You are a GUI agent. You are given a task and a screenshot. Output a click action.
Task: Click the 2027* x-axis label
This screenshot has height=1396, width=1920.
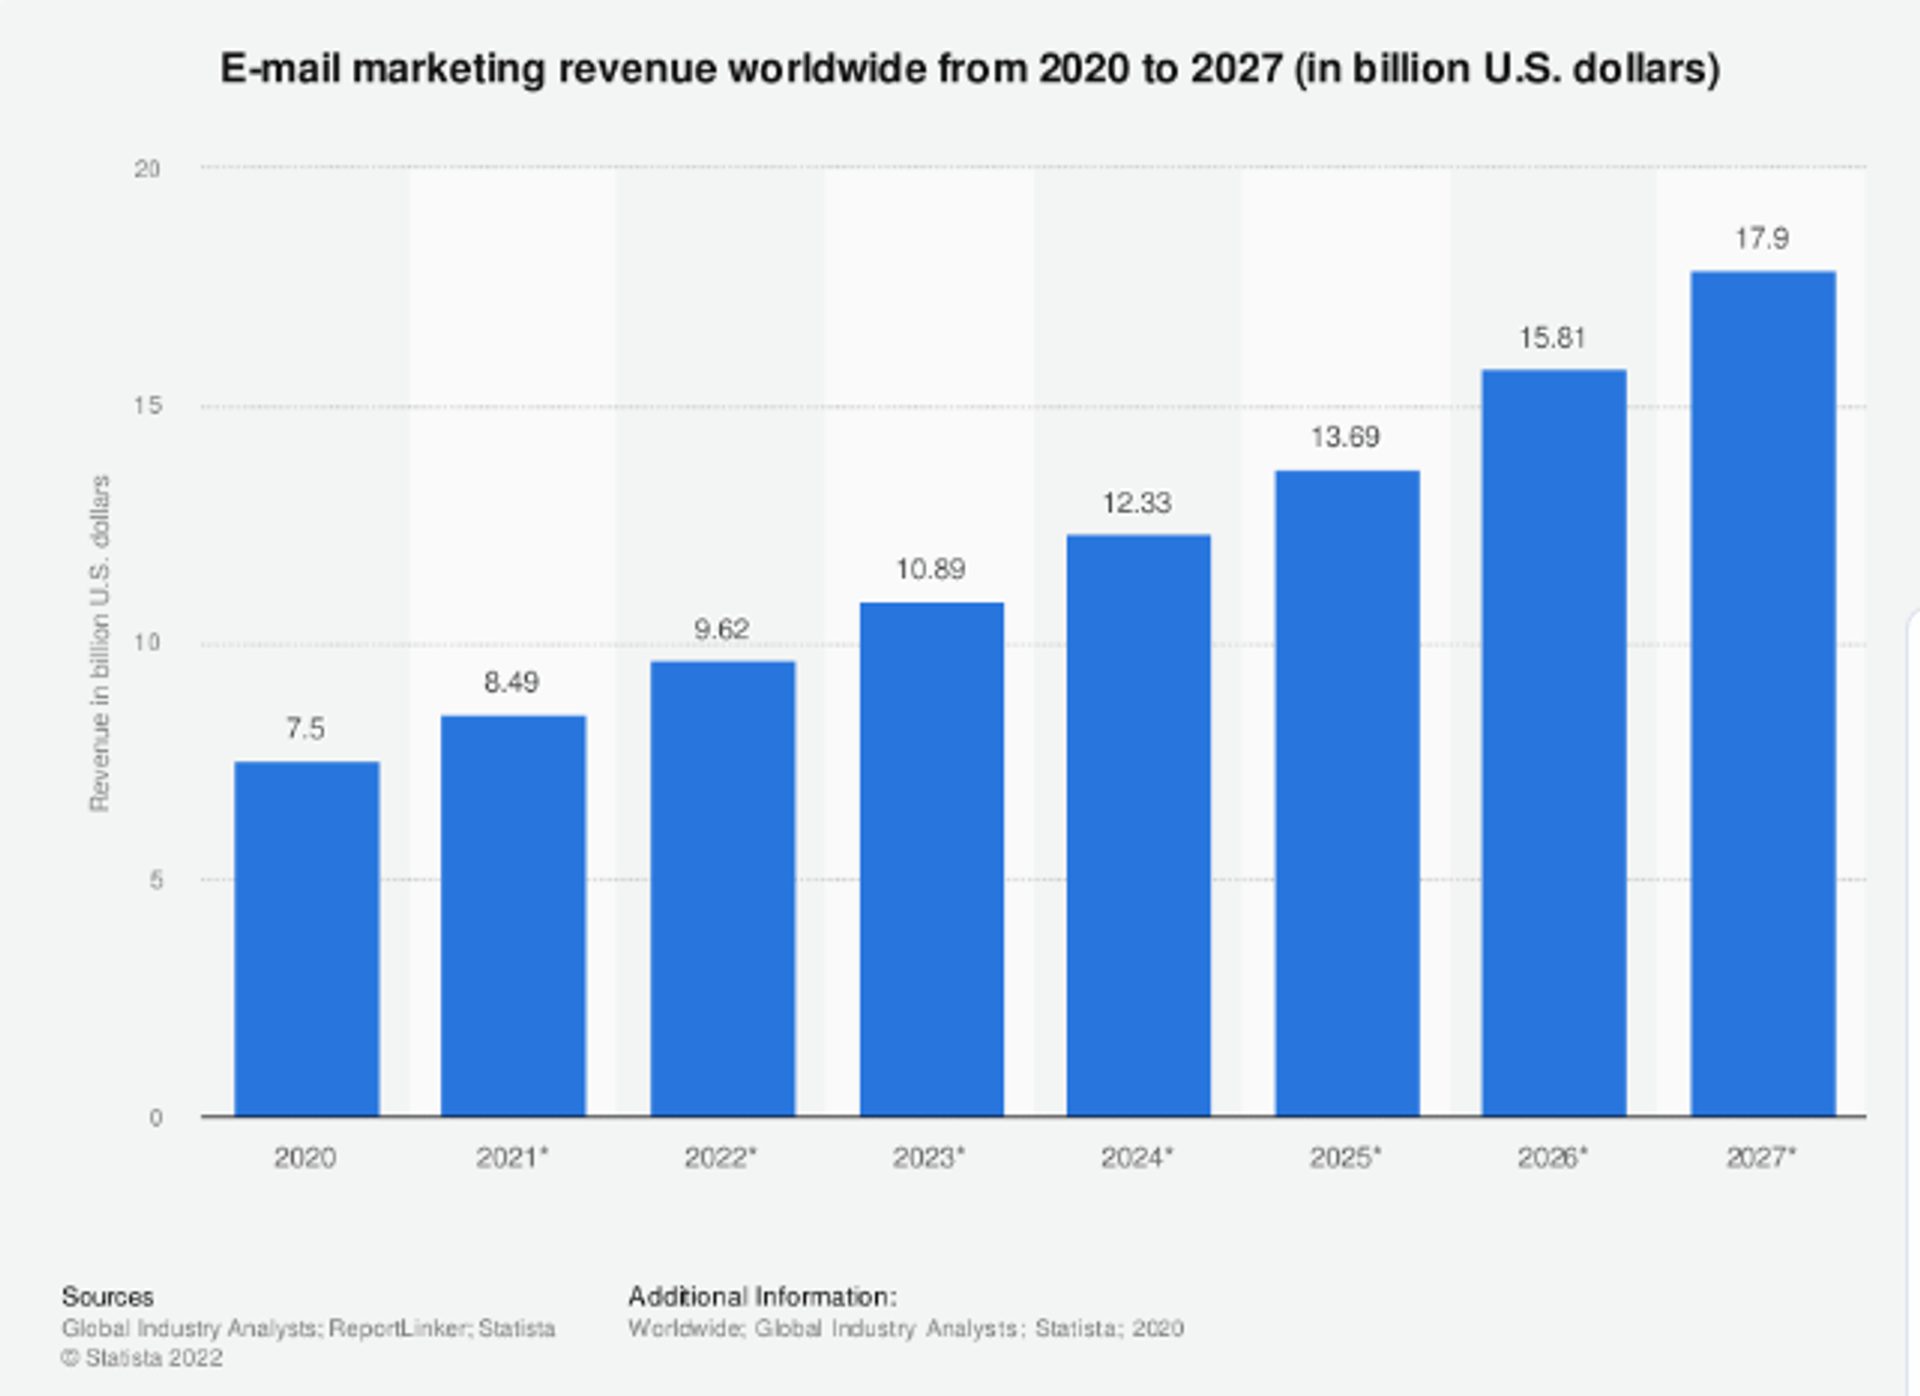click(1761, 1158)
